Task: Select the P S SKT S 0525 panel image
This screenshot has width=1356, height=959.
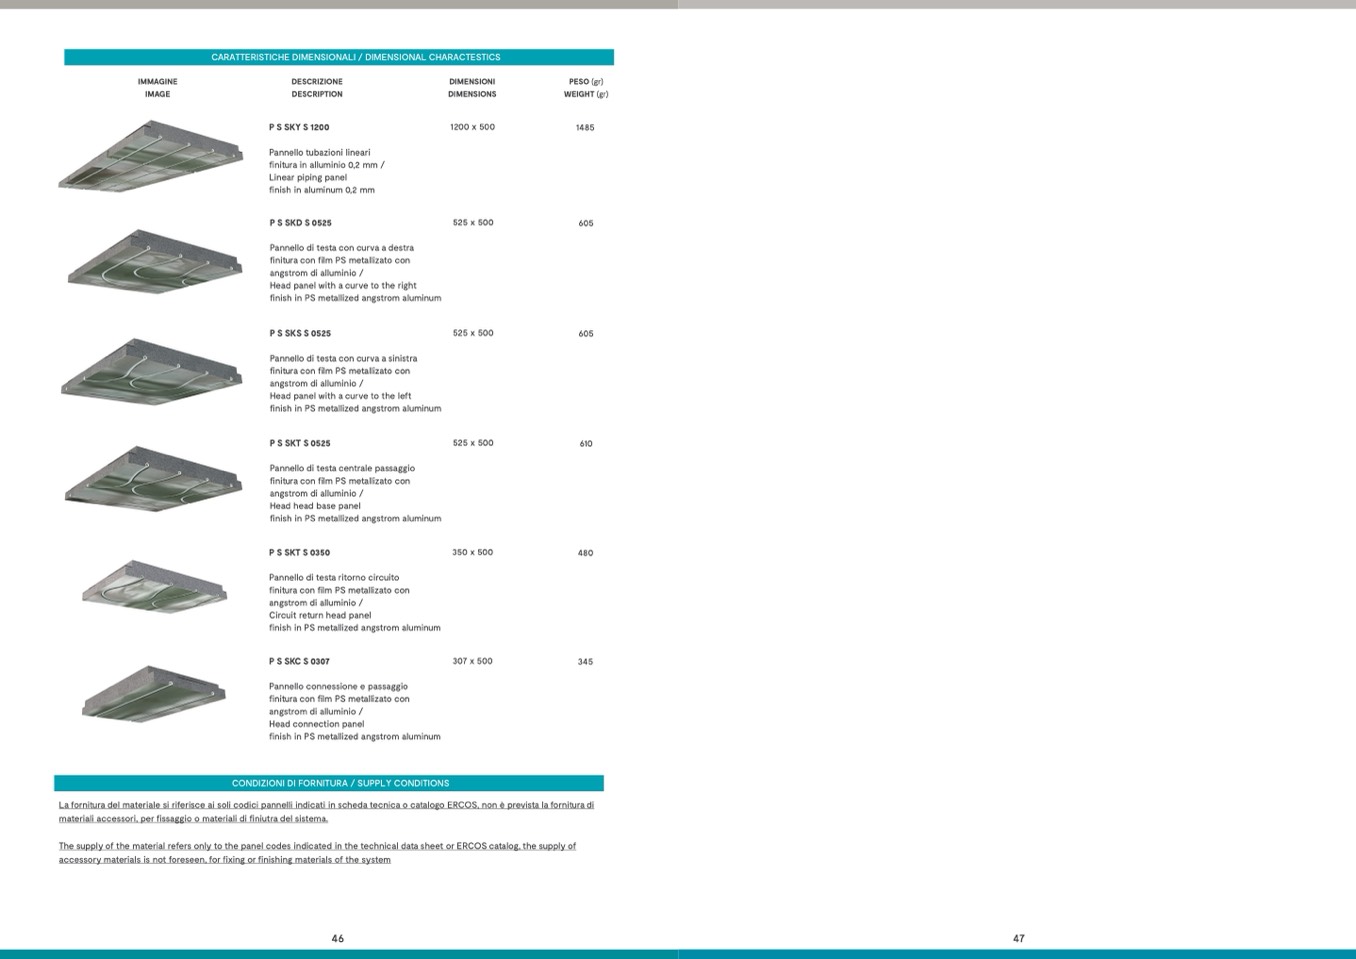Action: [153, 479]
